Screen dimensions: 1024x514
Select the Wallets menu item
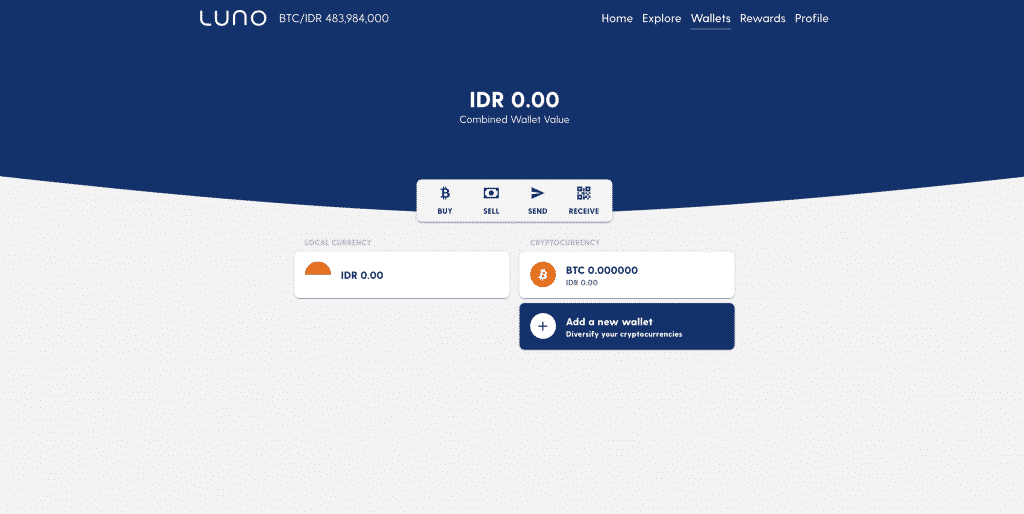[711, 18]
